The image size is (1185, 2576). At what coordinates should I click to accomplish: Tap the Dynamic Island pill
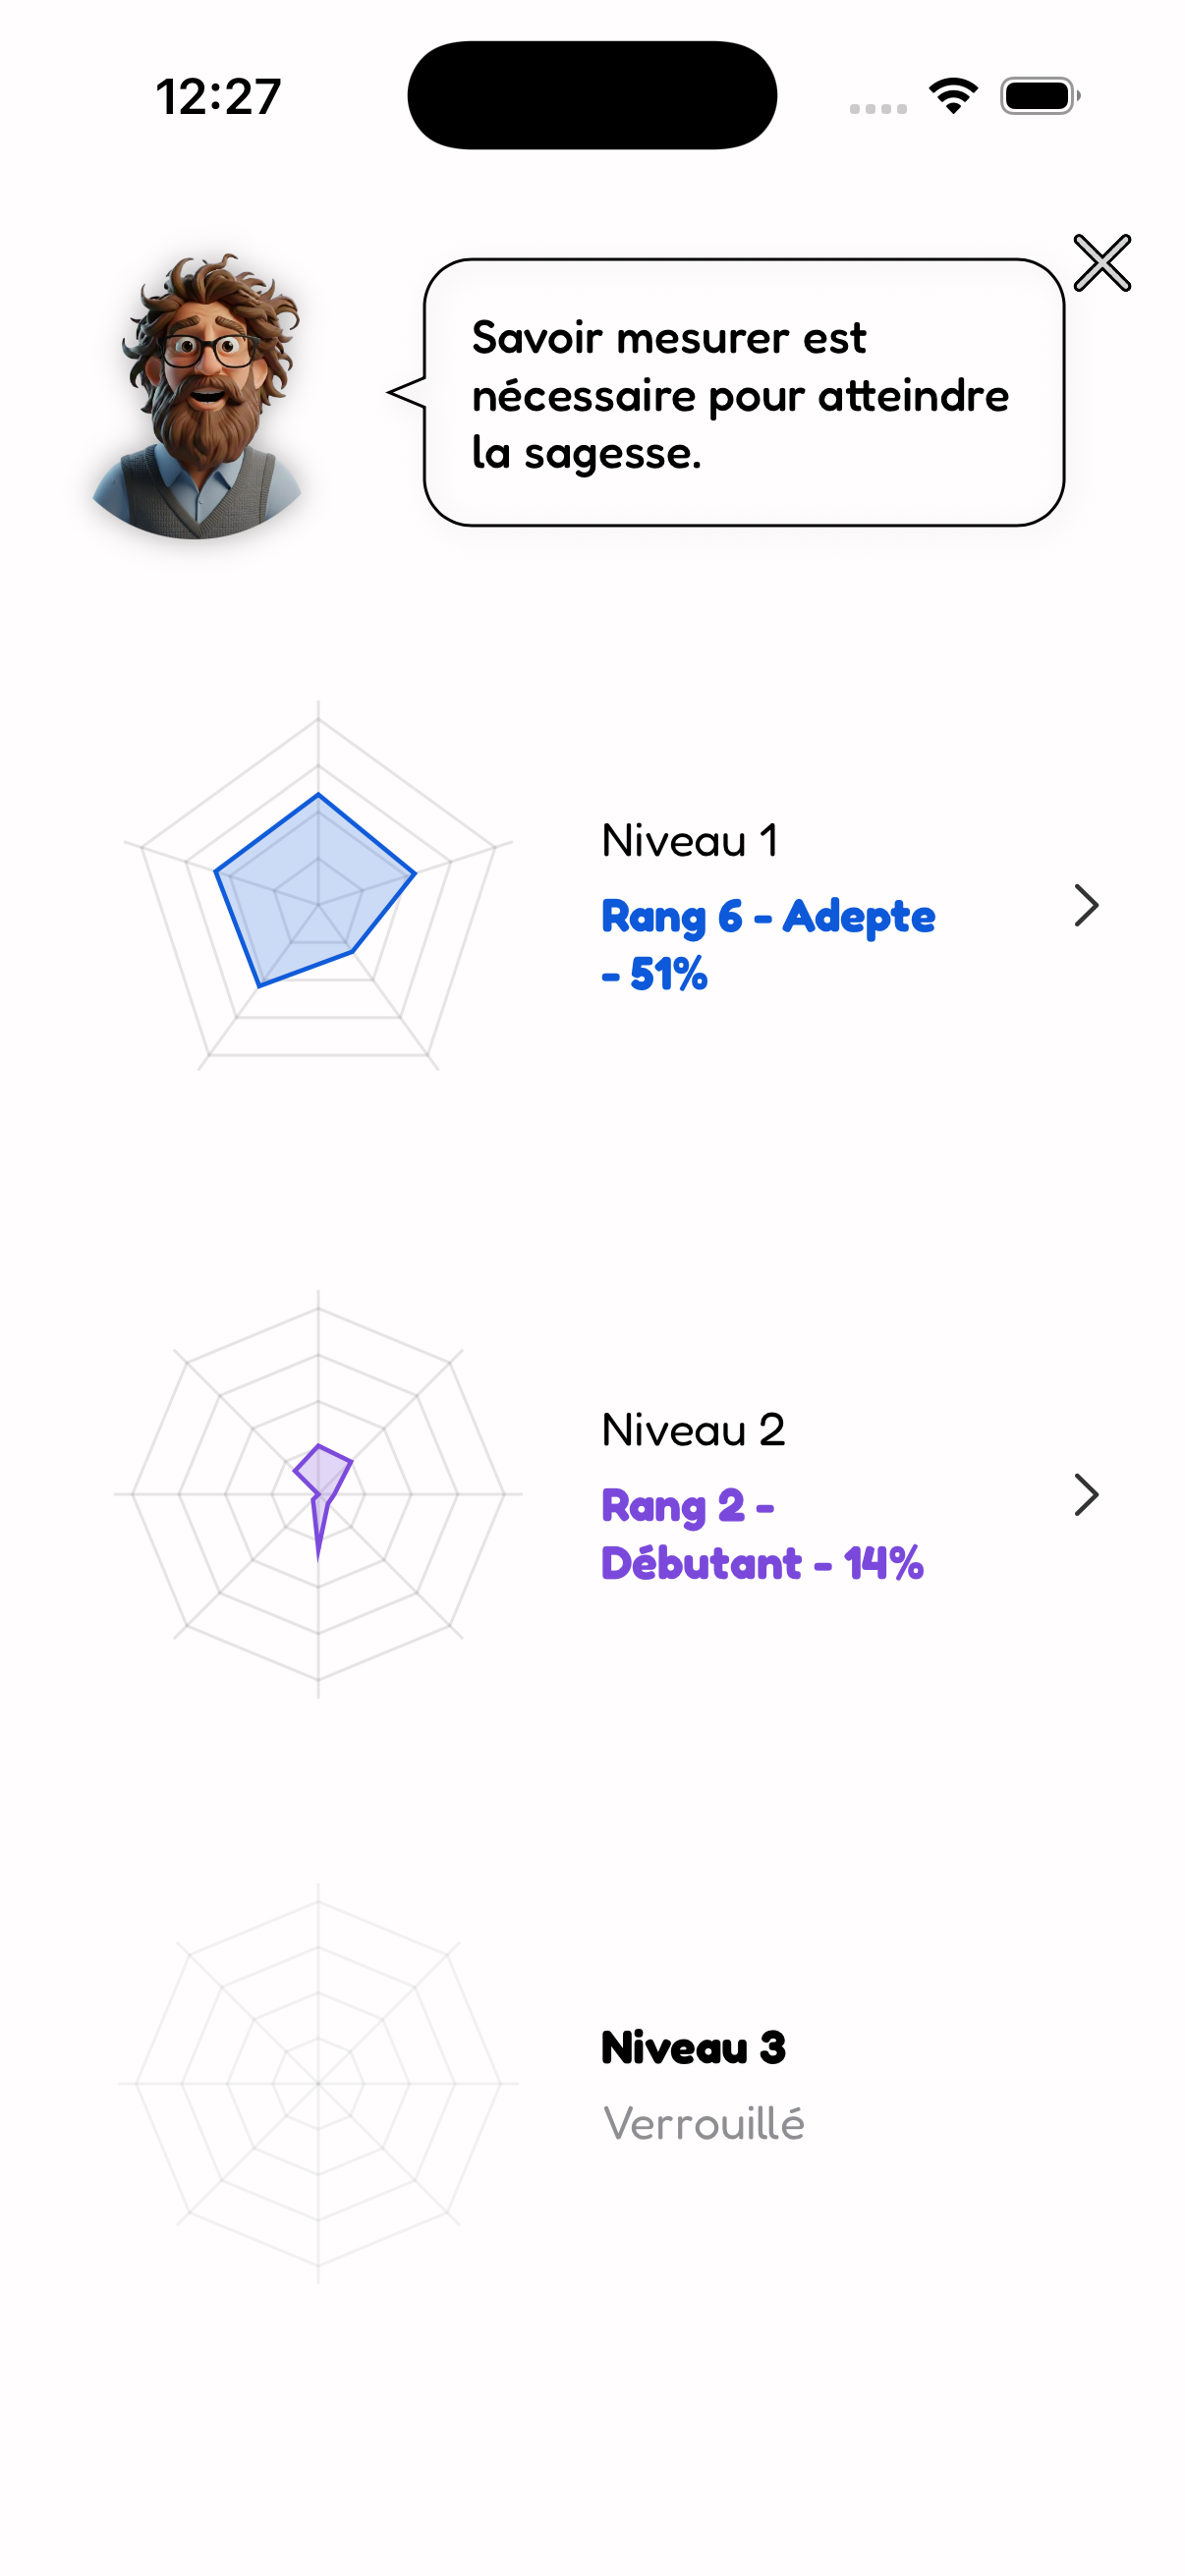pos(592,96)
